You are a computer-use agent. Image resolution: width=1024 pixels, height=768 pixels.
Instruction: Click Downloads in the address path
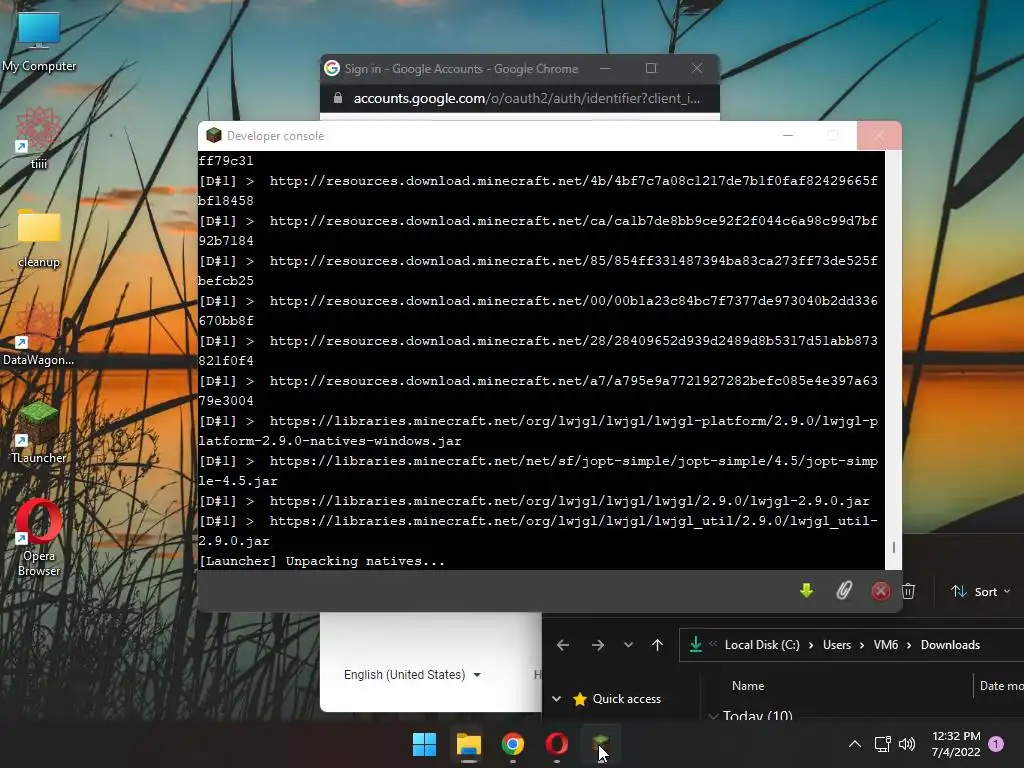tap(950, 645)
